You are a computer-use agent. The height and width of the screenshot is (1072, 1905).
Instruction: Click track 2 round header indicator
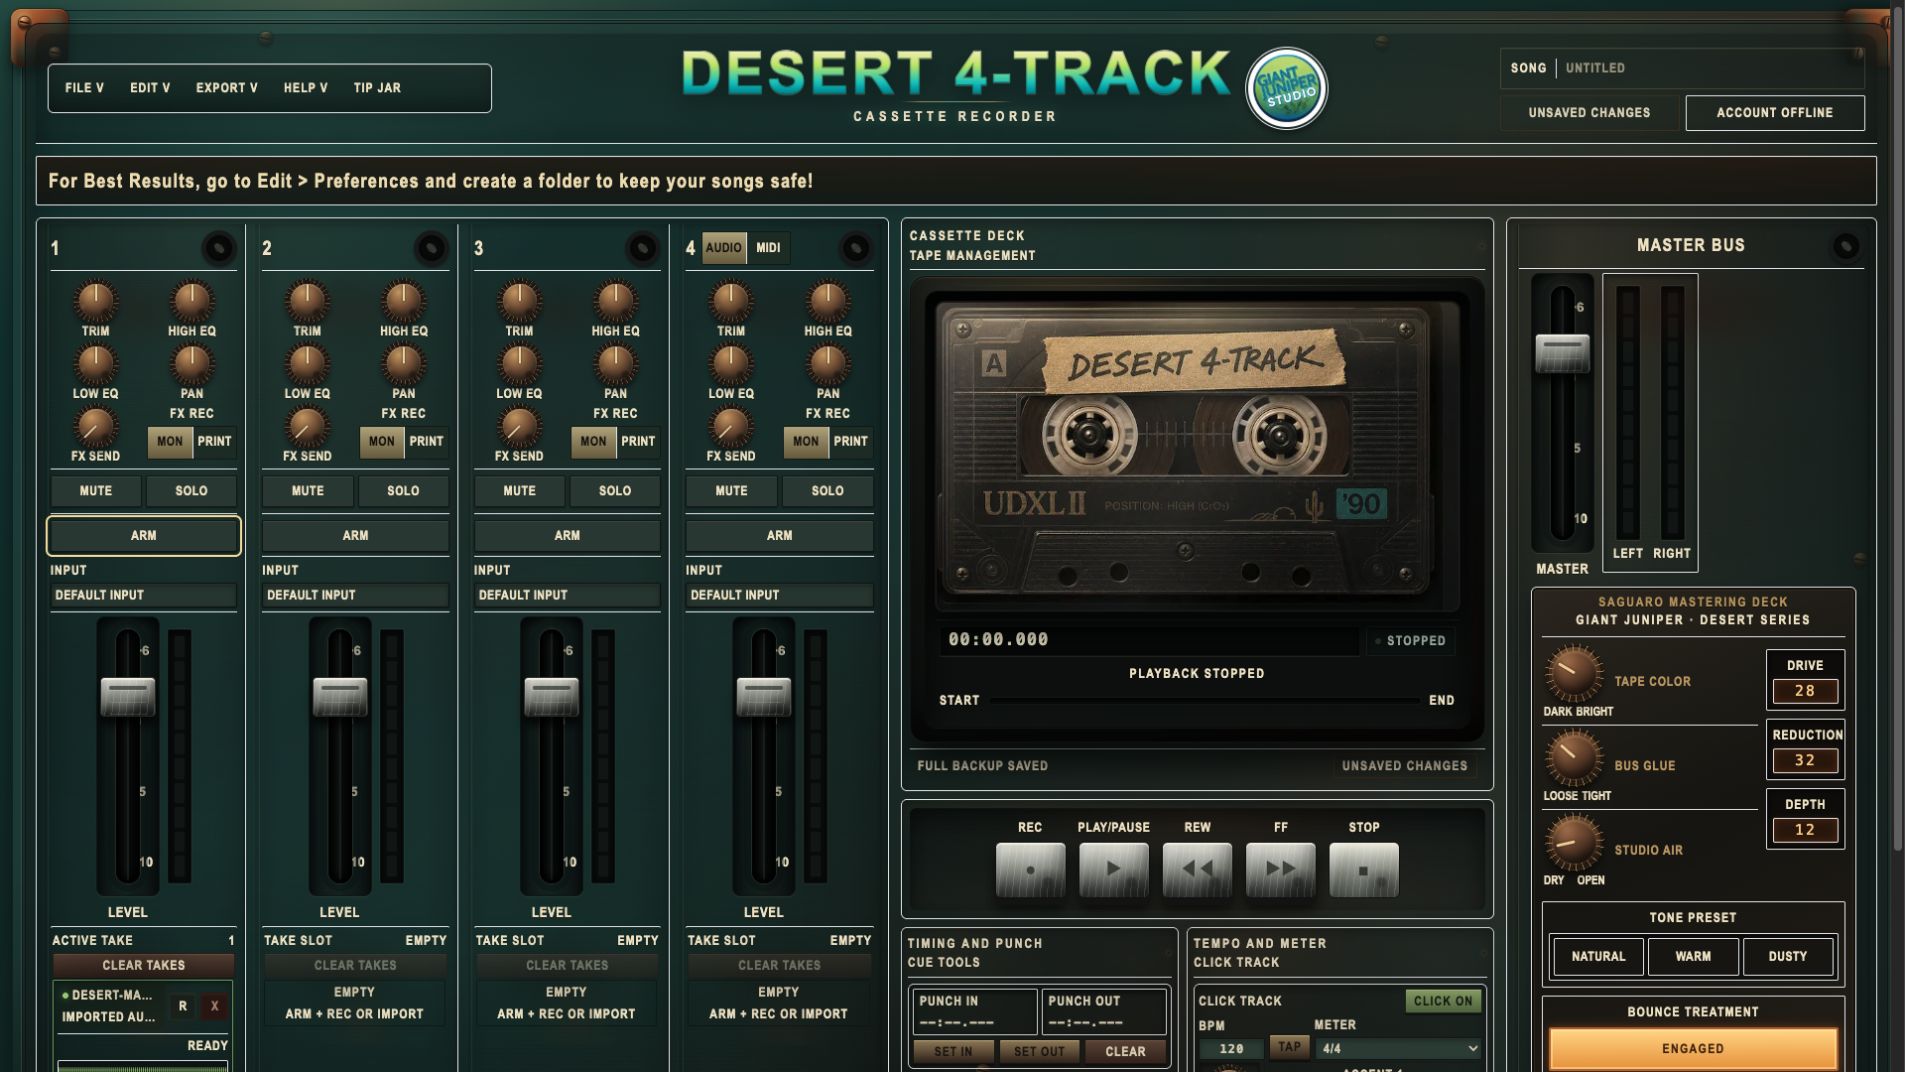tap(431, 247)
